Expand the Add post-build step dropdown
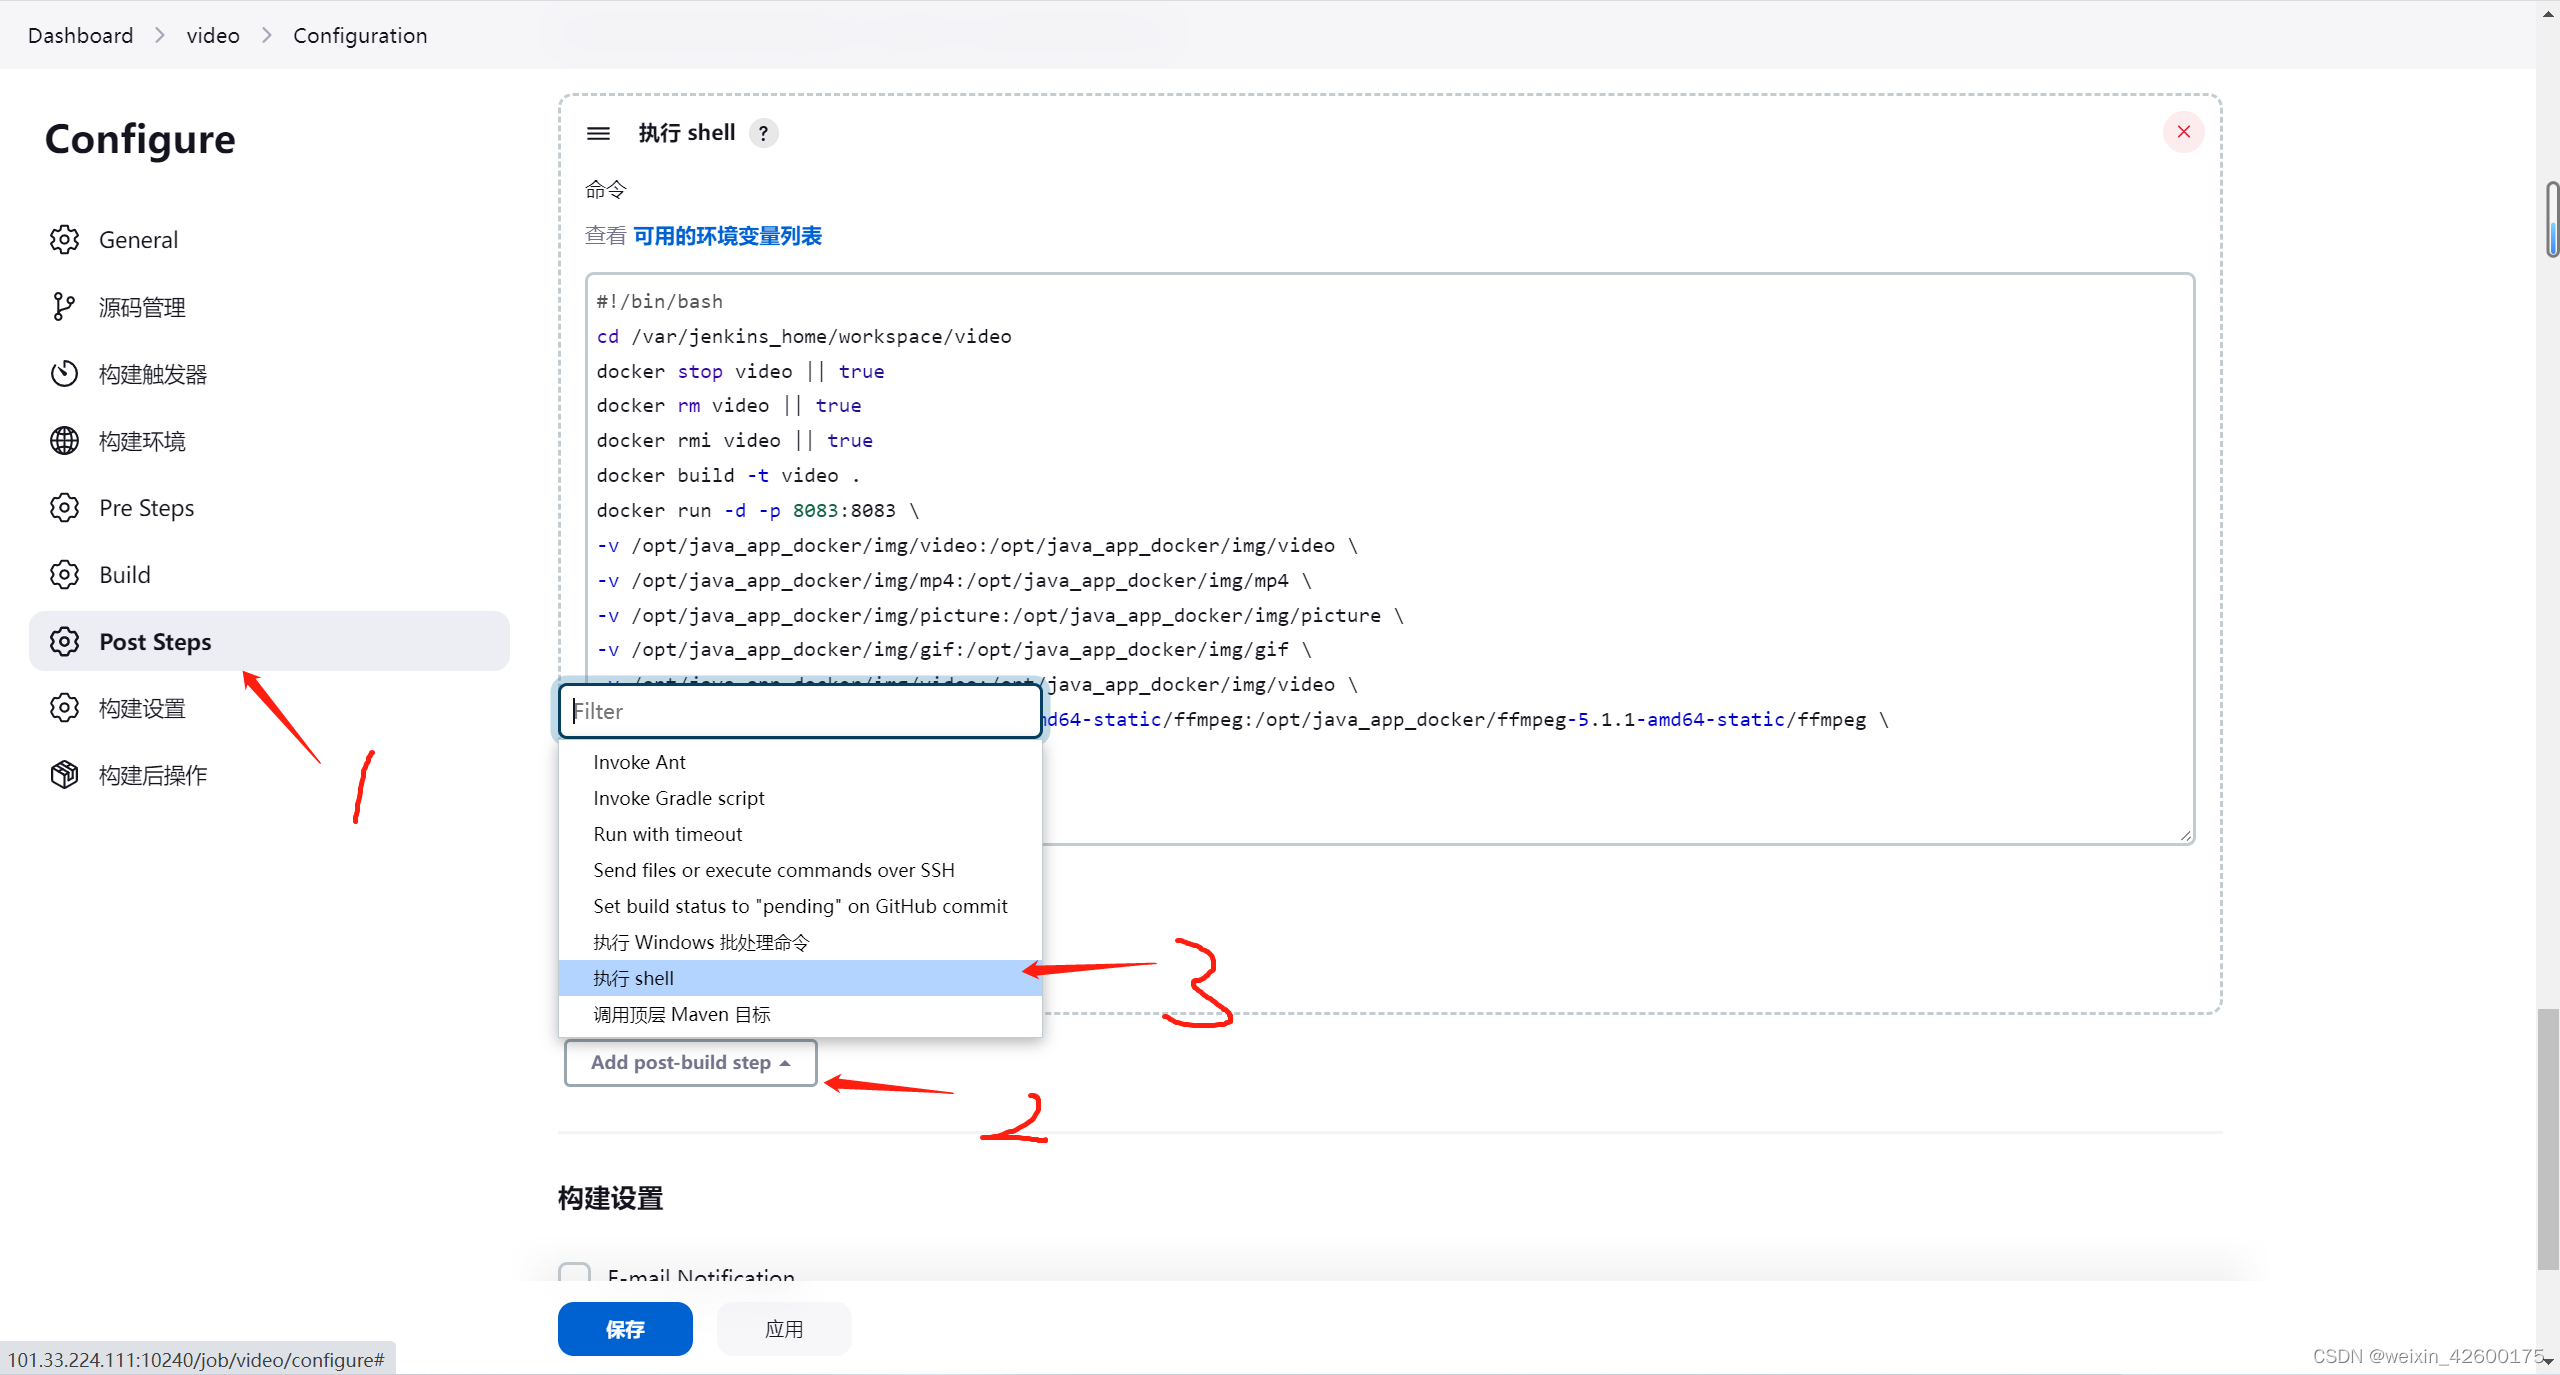This screenshot has width=2560, height=1375. click(x=690, y=1062)
